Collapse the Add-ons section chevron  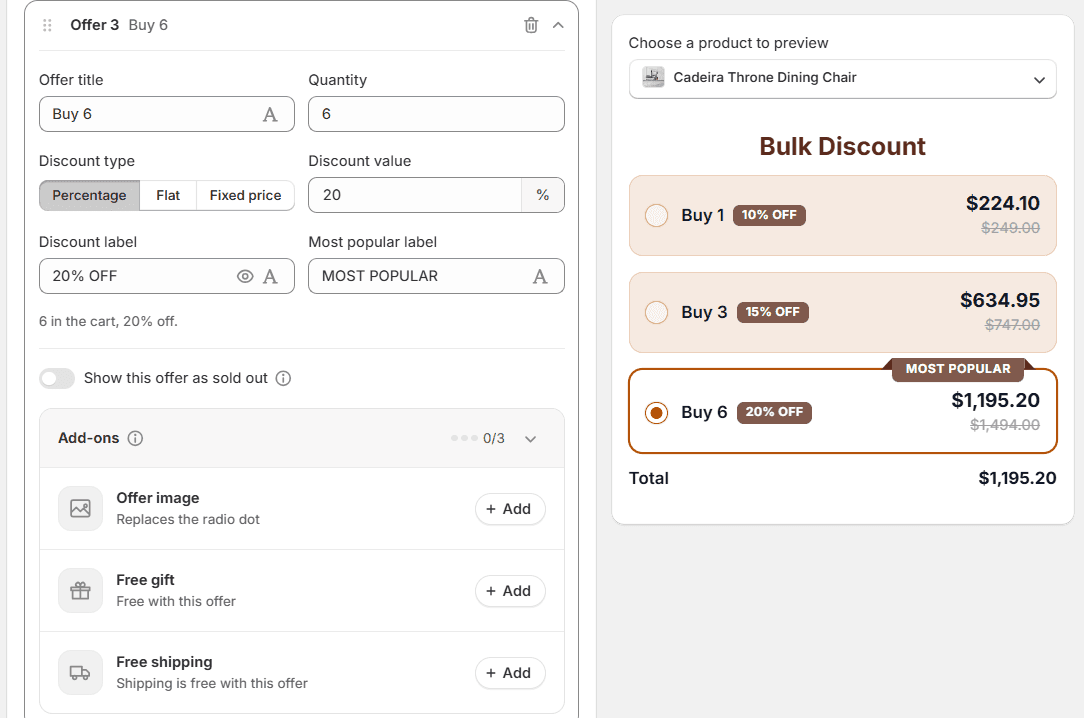click(530, 439)
